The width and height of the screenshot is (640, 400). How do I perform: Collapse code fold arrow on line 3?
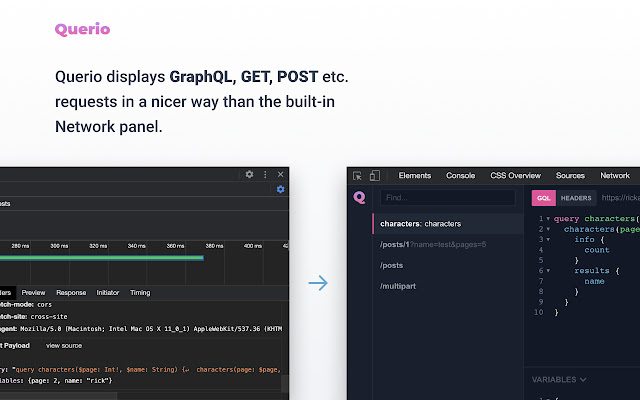pos(548,240)
